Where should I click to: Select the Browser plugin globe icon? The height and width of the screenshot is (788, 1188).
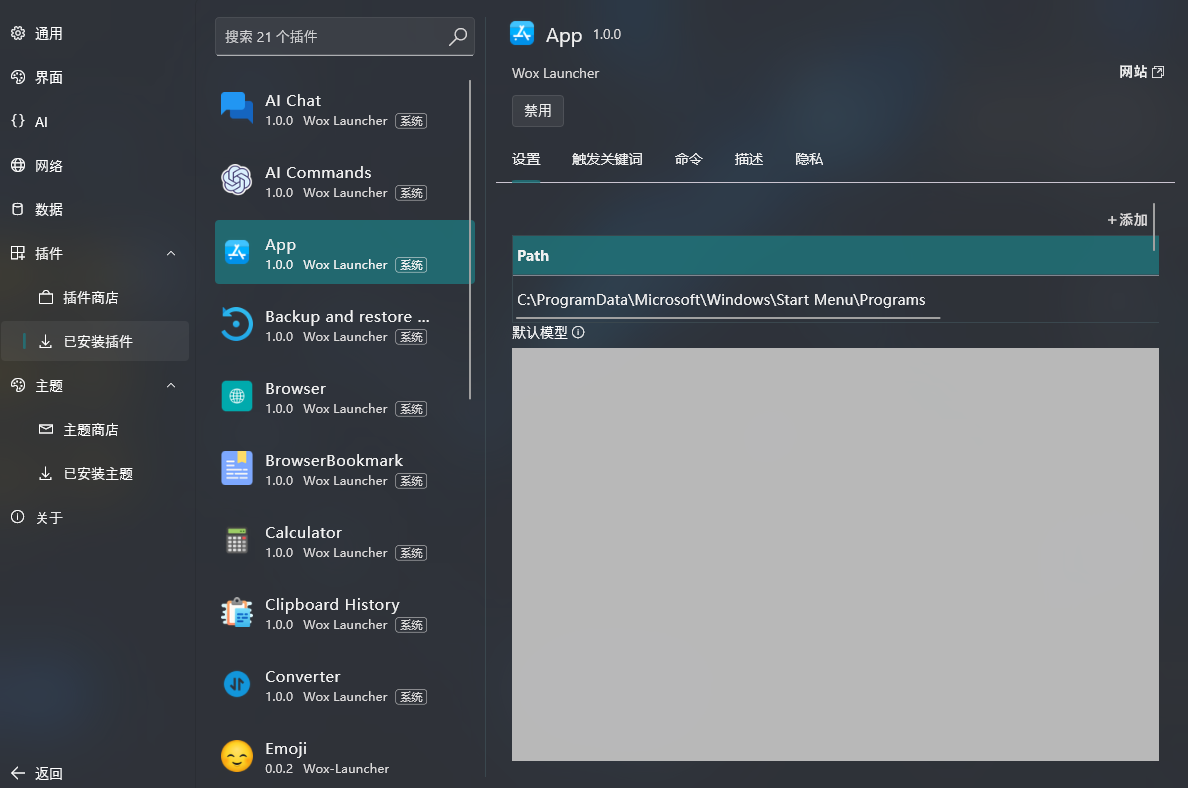tap(237, 396)
